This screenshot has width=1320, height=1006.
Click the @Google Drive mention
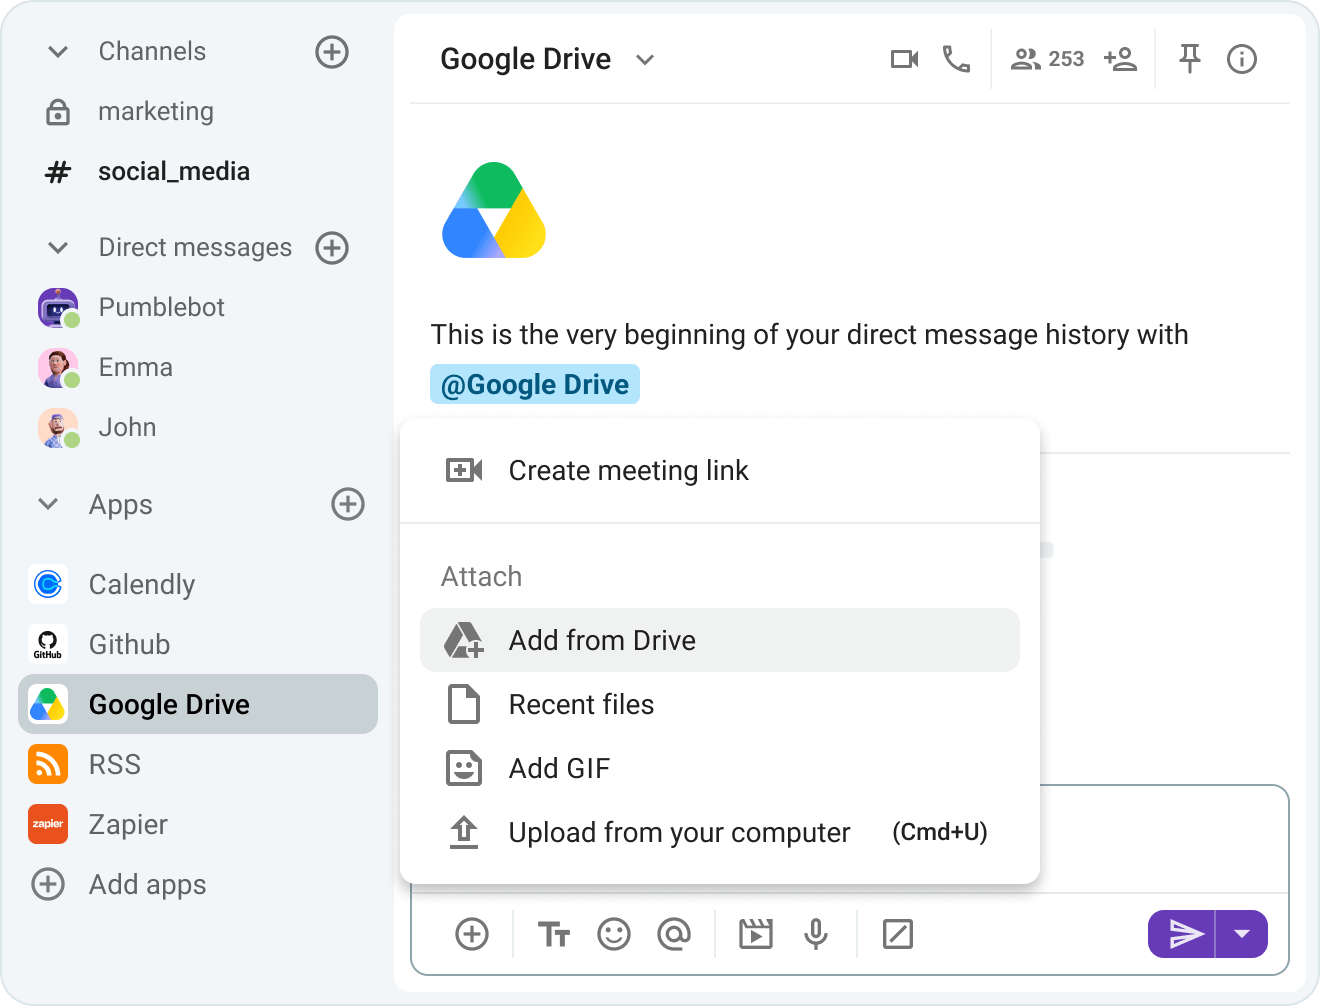(535, 384)
